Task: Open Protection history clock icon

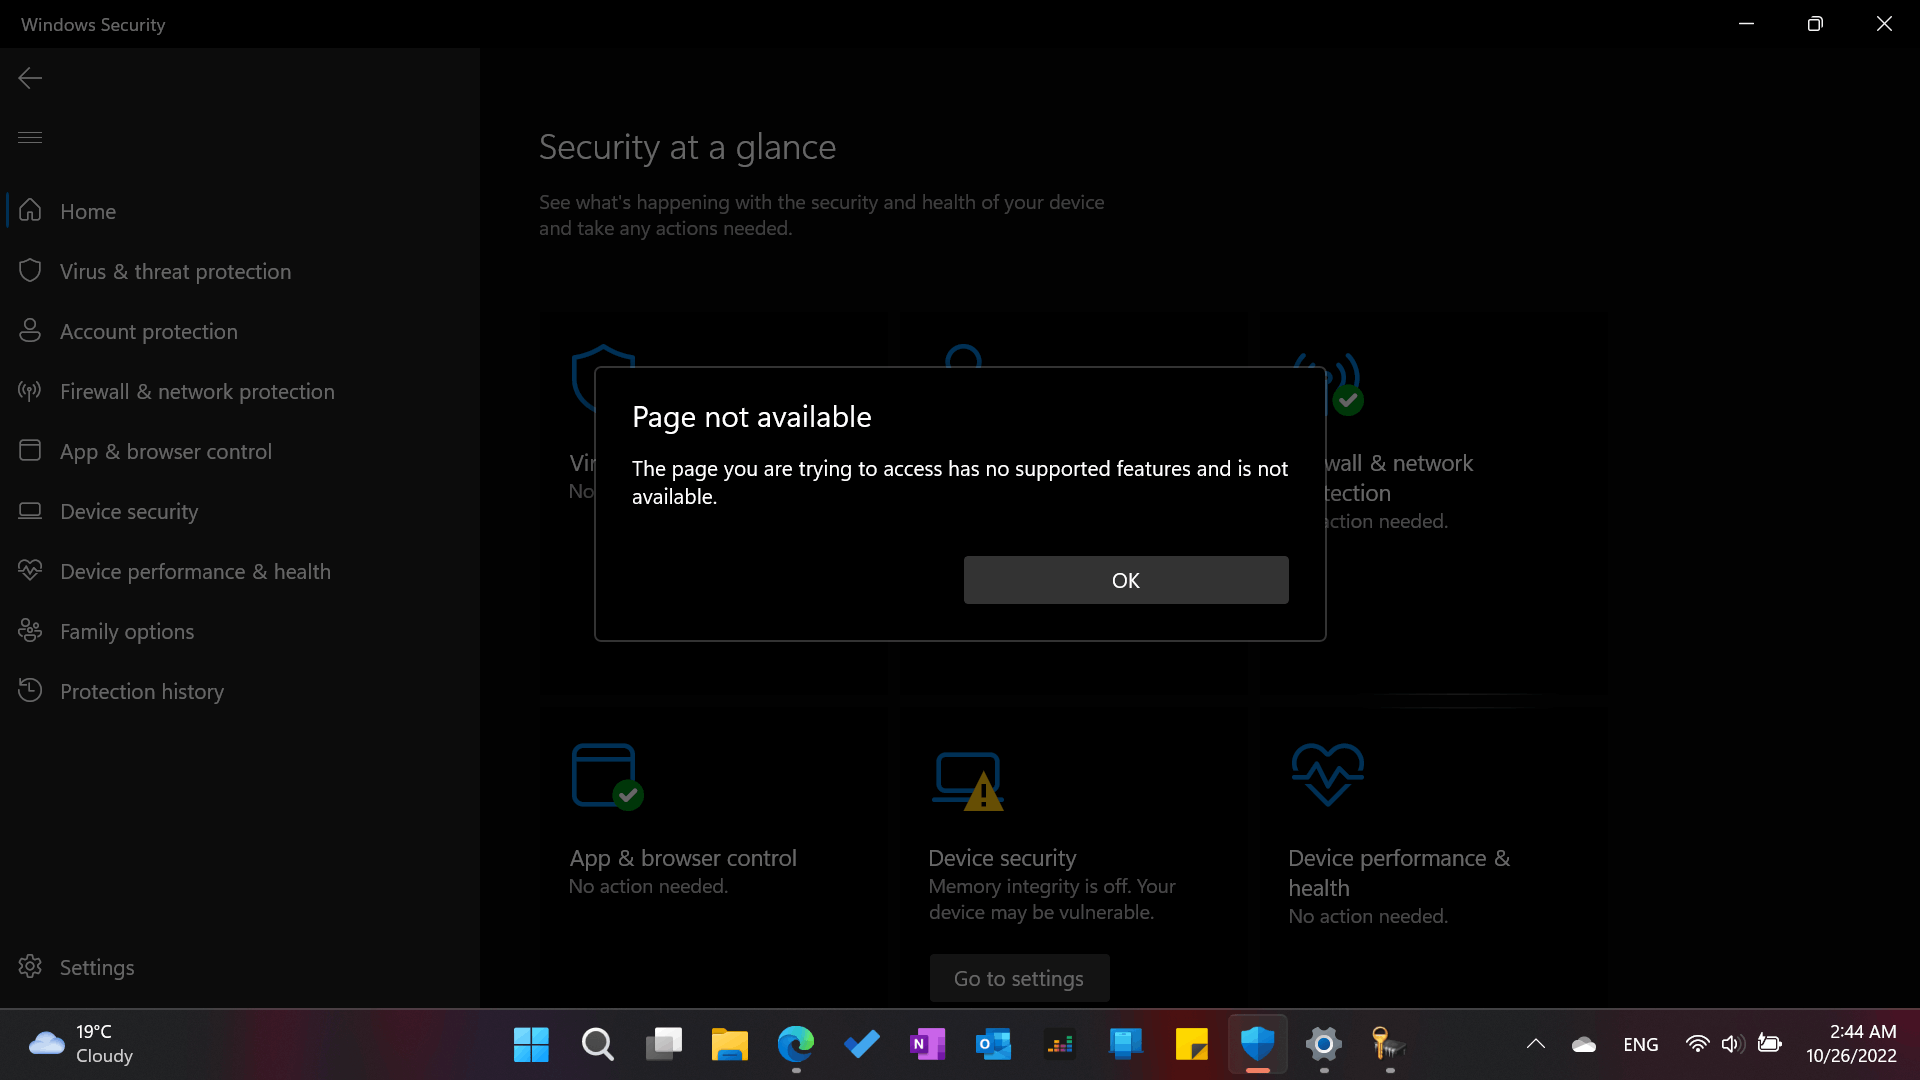Action: (30, 691)
